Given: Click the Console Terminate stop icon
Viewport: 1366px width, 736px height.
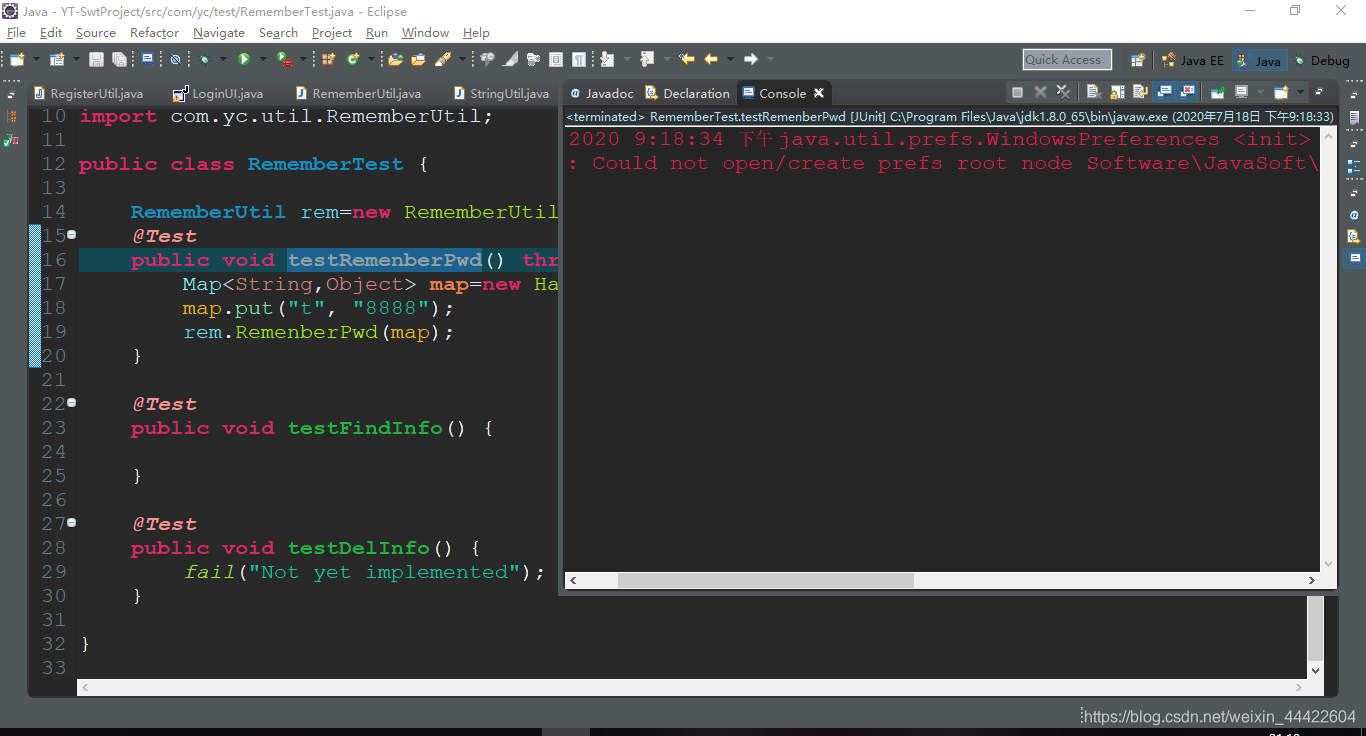Looking at the screenshot, I should pyautogui.click(x=1017, y=92).
